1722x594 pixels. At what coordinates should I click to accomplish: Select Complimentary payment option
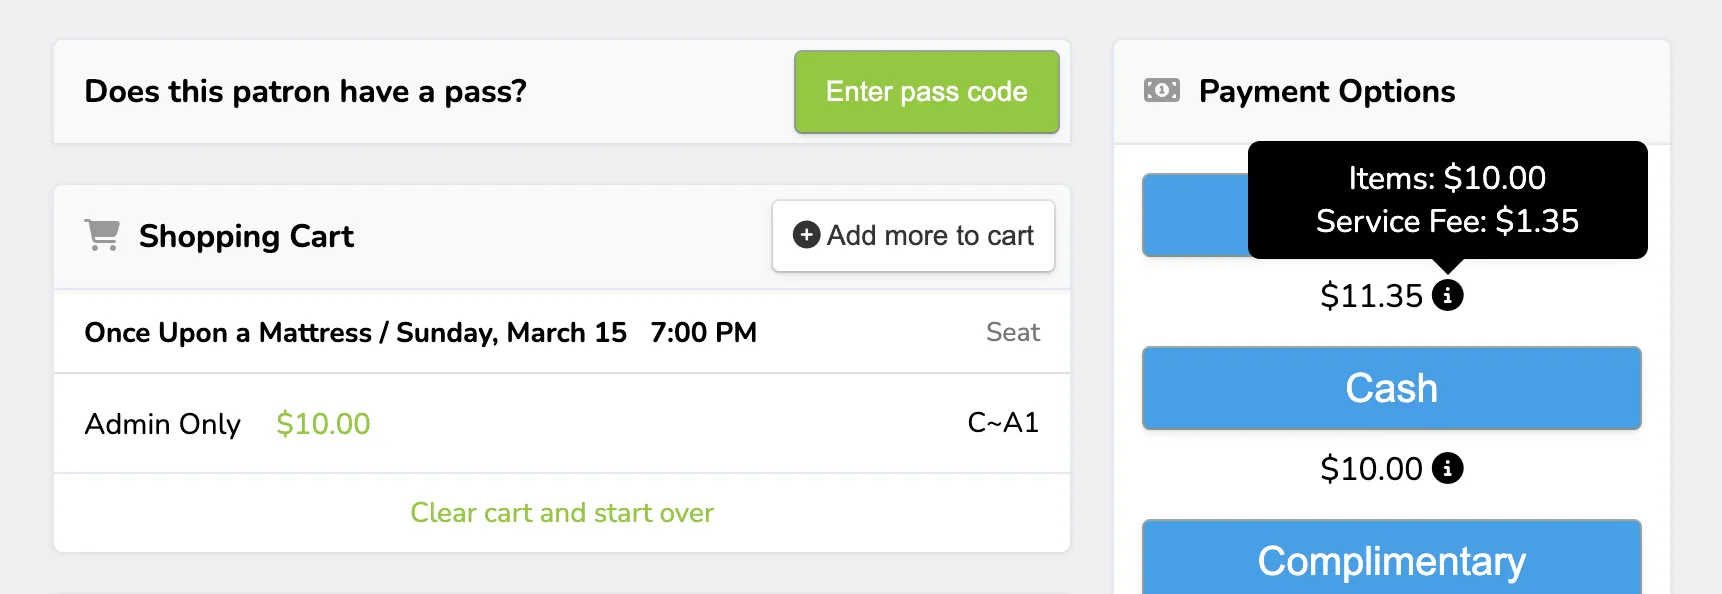1391,558
